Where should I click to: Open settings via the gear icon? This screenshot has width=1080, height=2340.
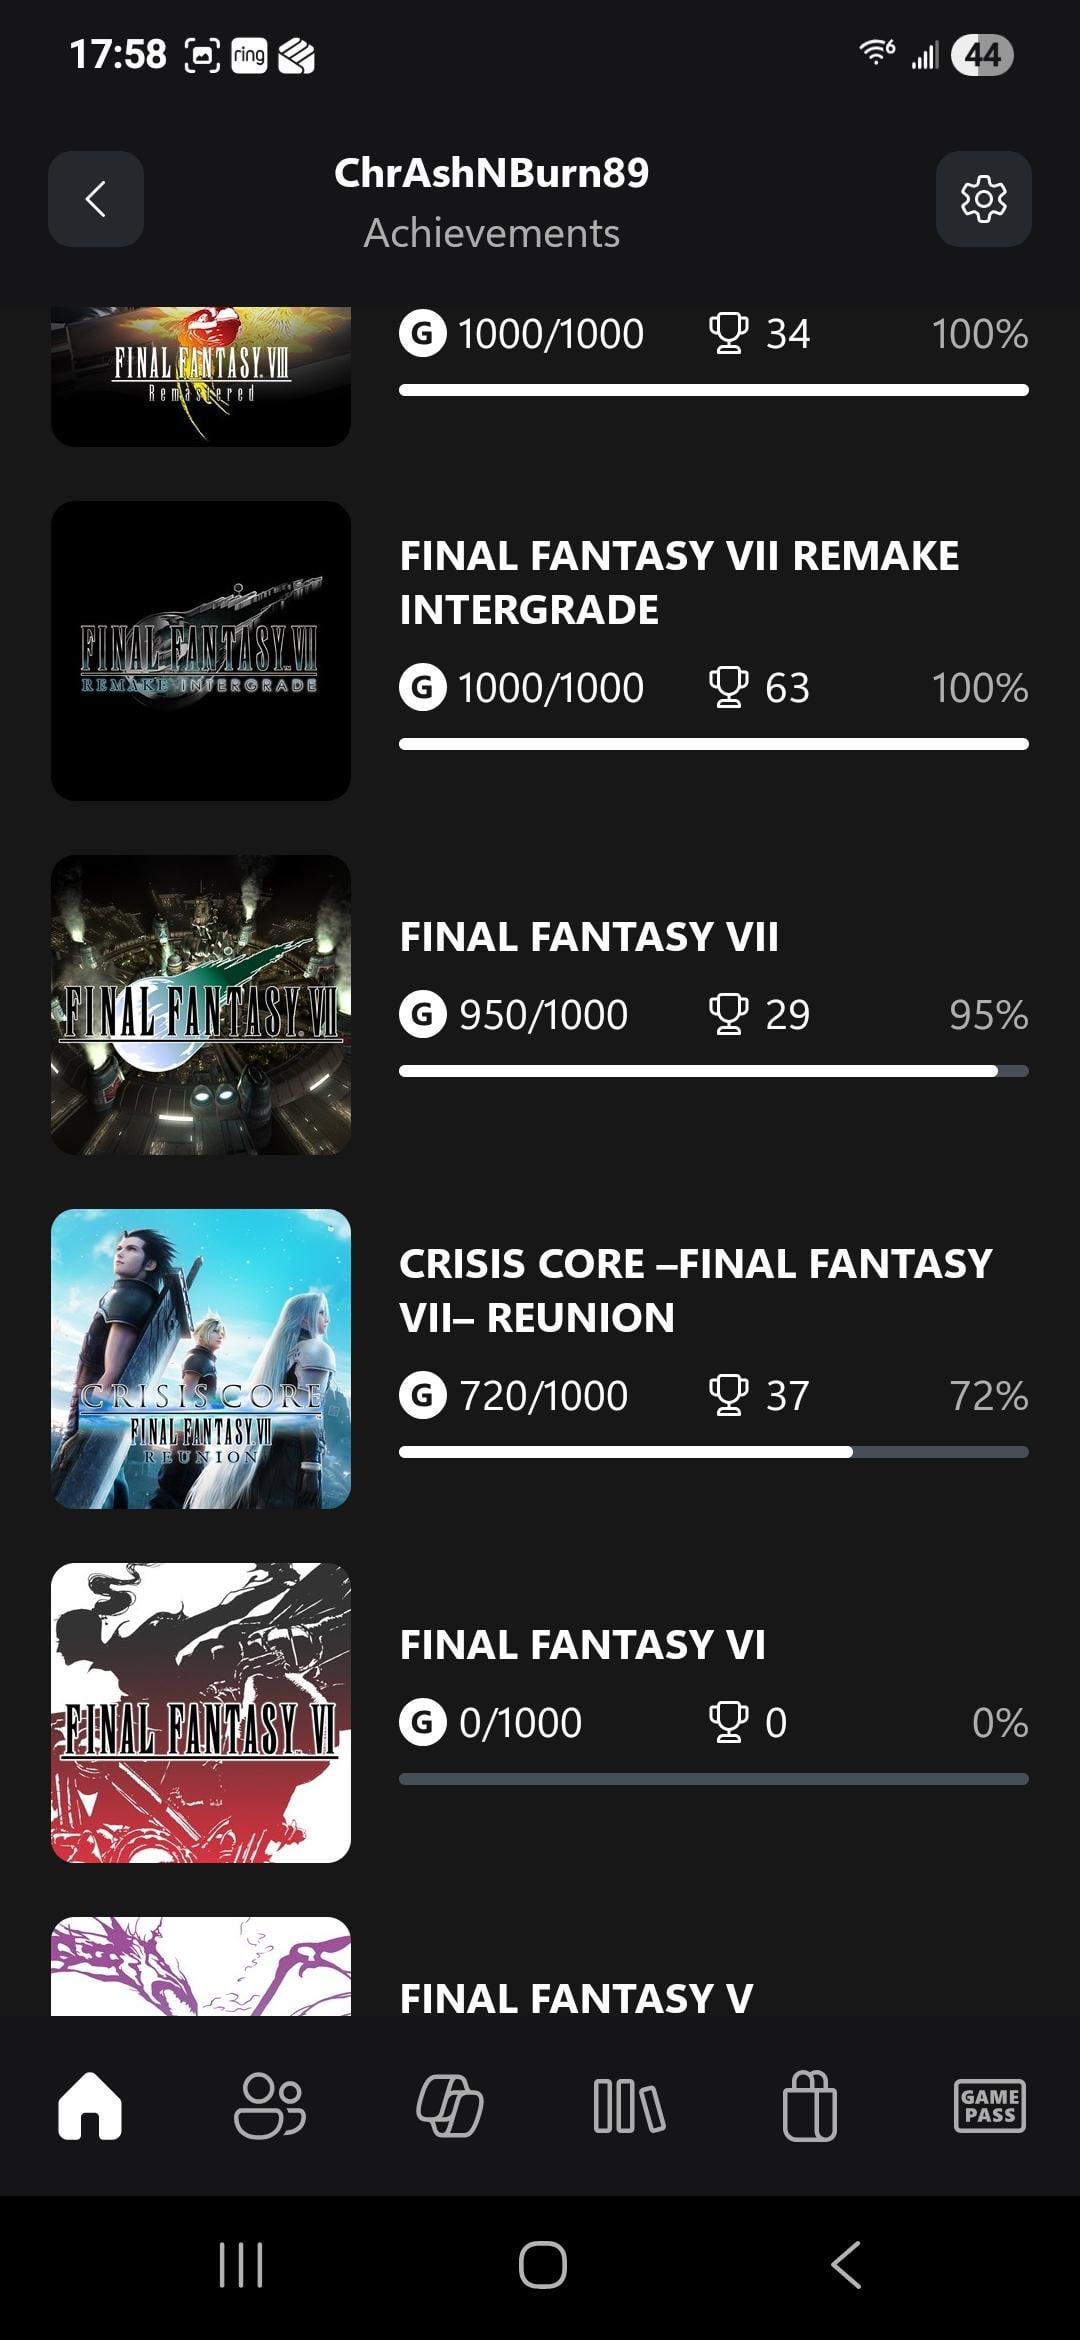[983, 199]
